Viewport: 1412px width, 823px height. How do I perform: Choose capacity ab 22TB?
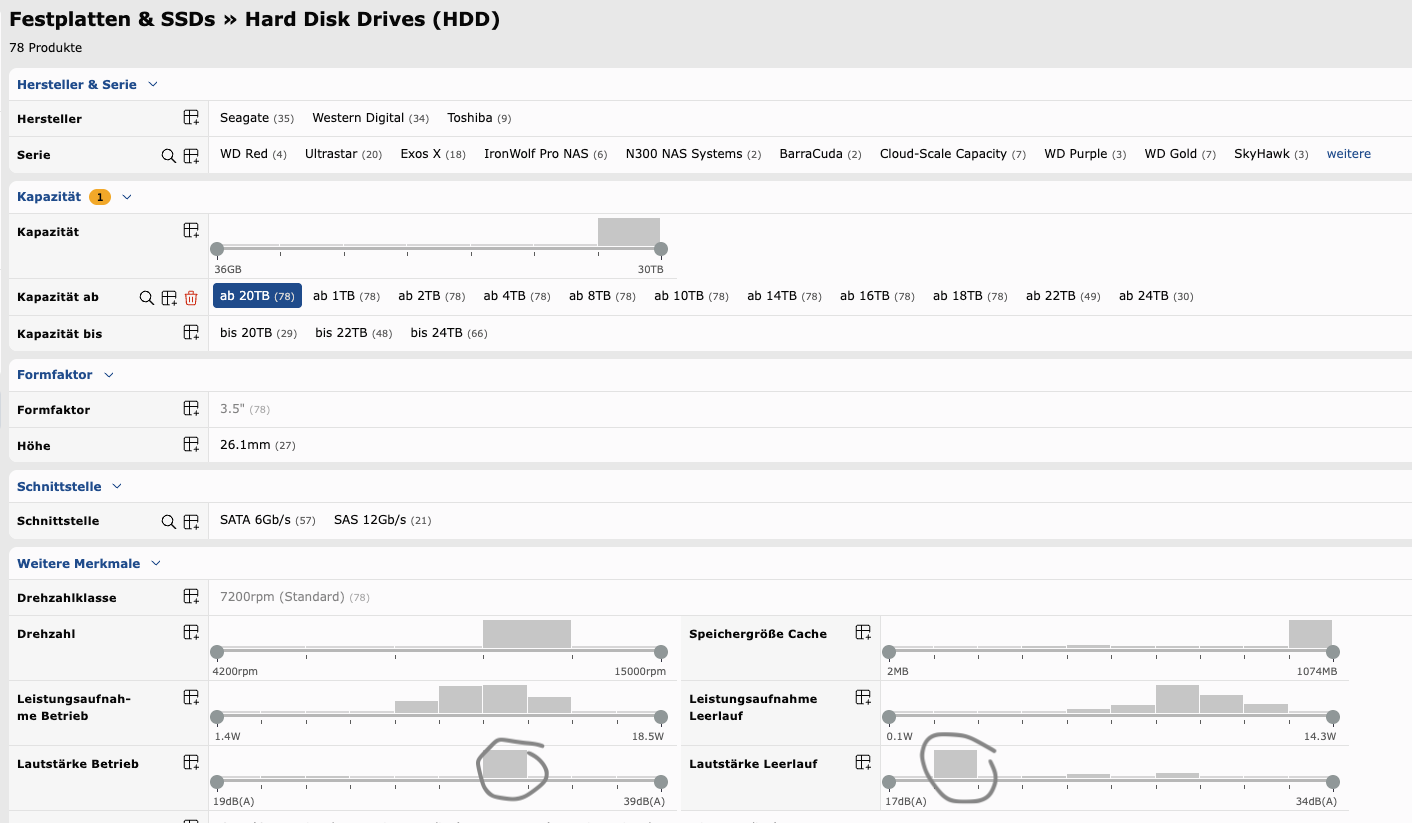tap(1063, 296)
